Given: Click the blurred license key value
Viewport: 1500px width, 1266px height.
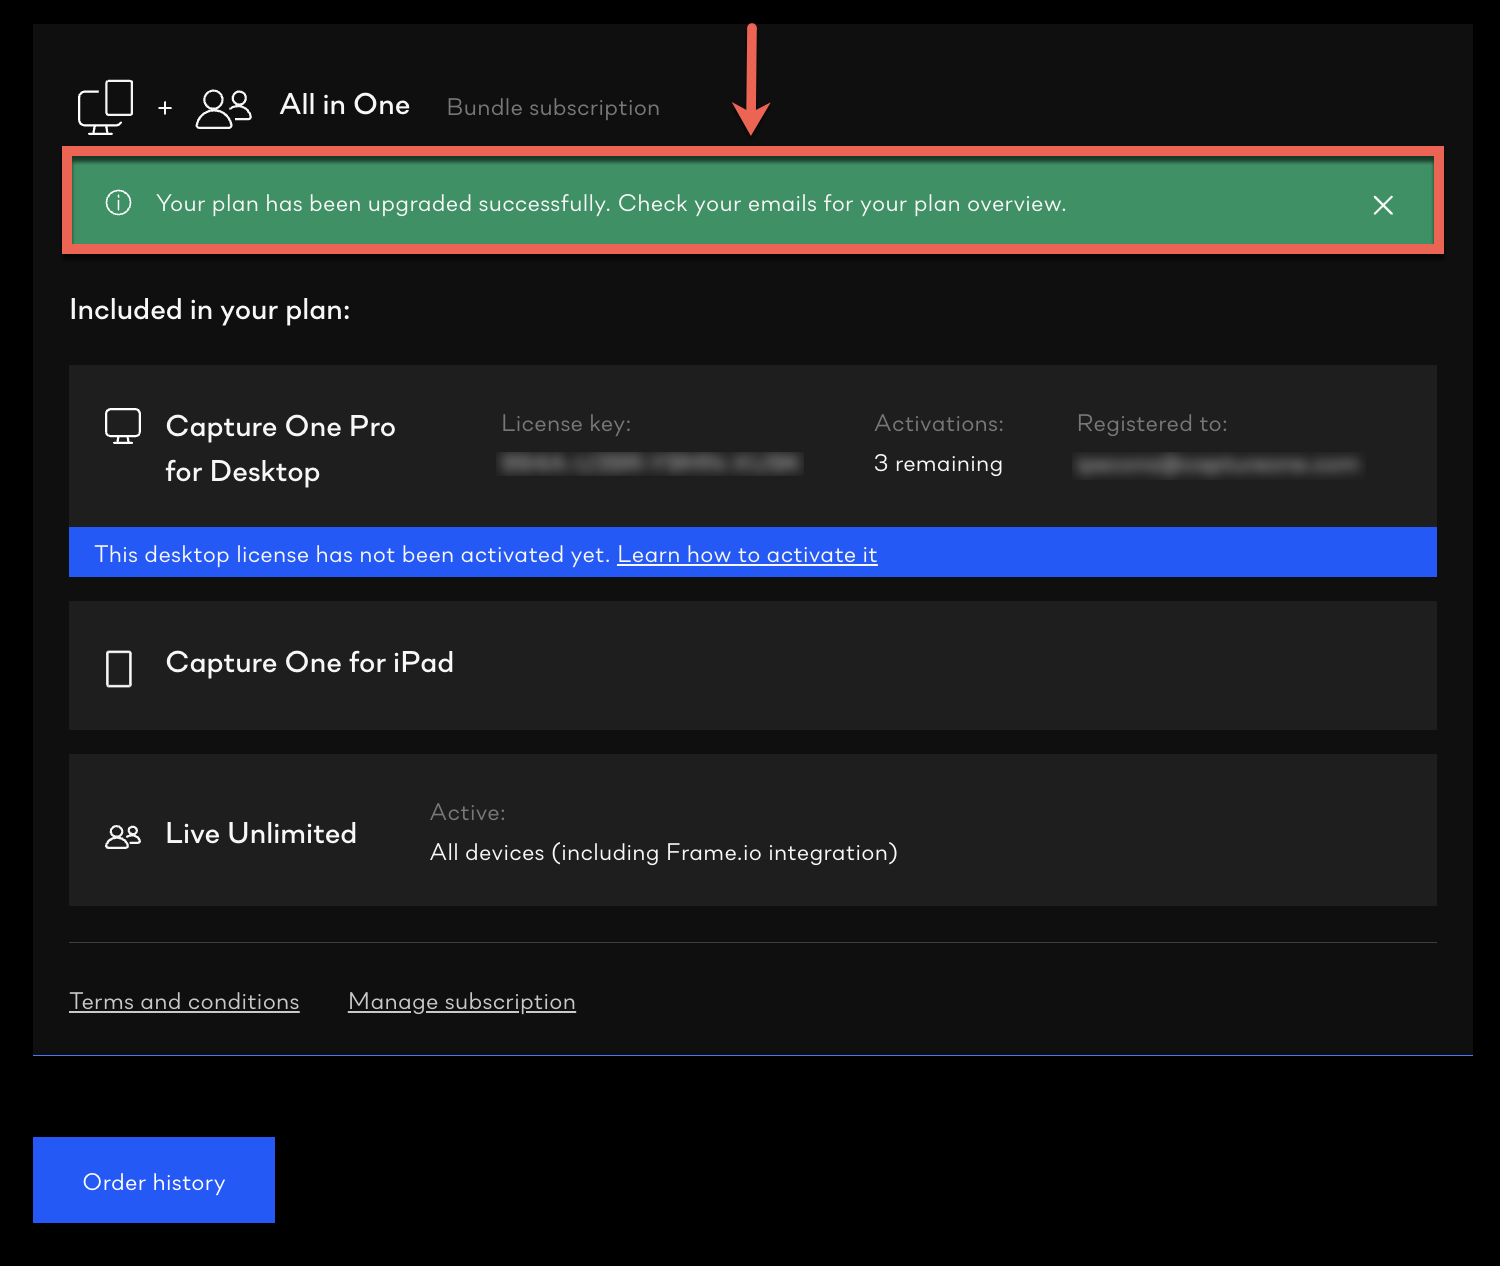Looking at the screenshot, I should [650, 463].
